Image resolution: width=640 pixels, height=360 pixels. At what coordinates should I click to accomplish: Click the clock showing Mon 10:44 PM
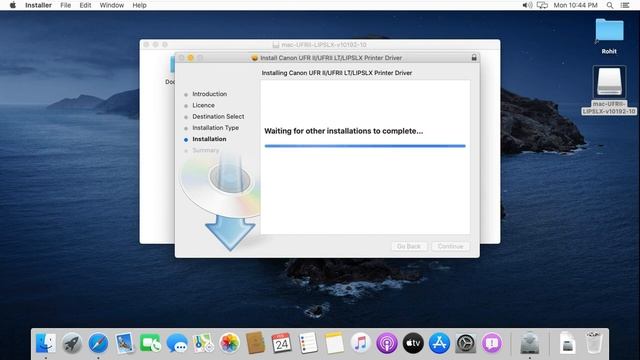pyautogui.click(x=575, y=5)
